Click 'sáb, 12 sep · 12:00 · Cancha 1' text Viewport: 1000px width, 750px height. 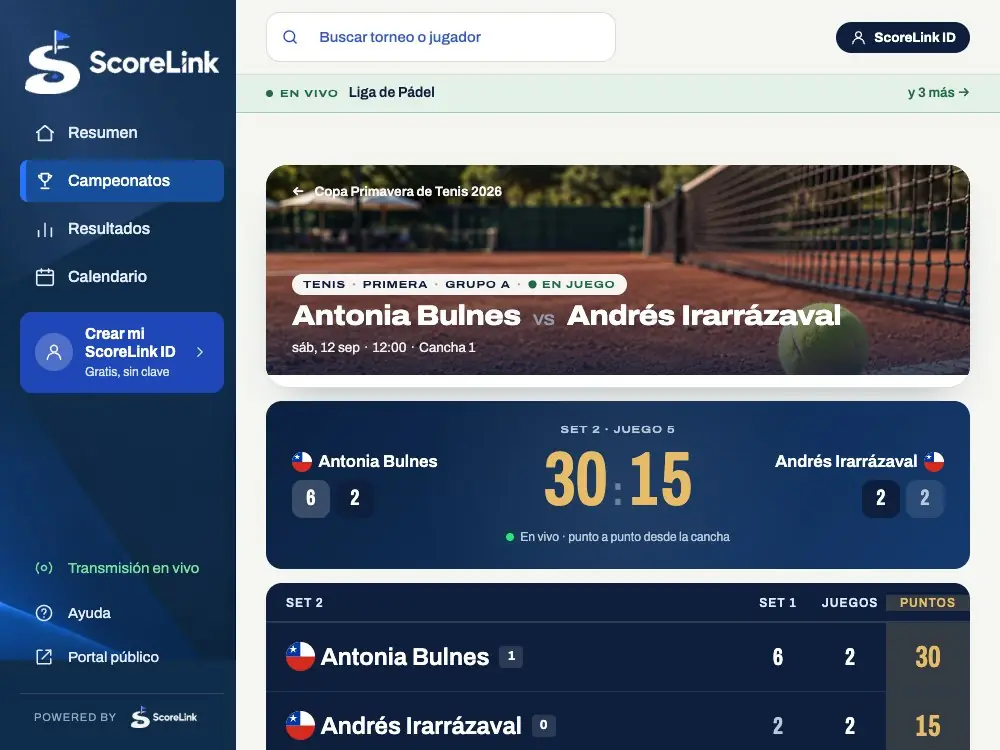[384, 348]
